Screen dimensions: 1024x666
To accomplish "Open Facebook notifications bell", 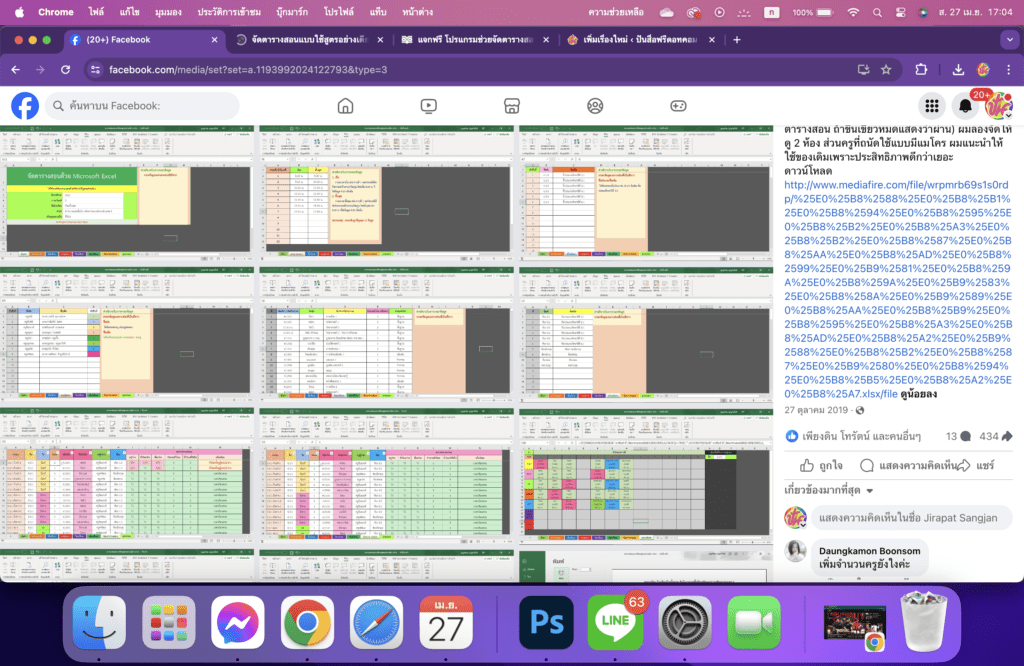I will click(x=965, y=106).
